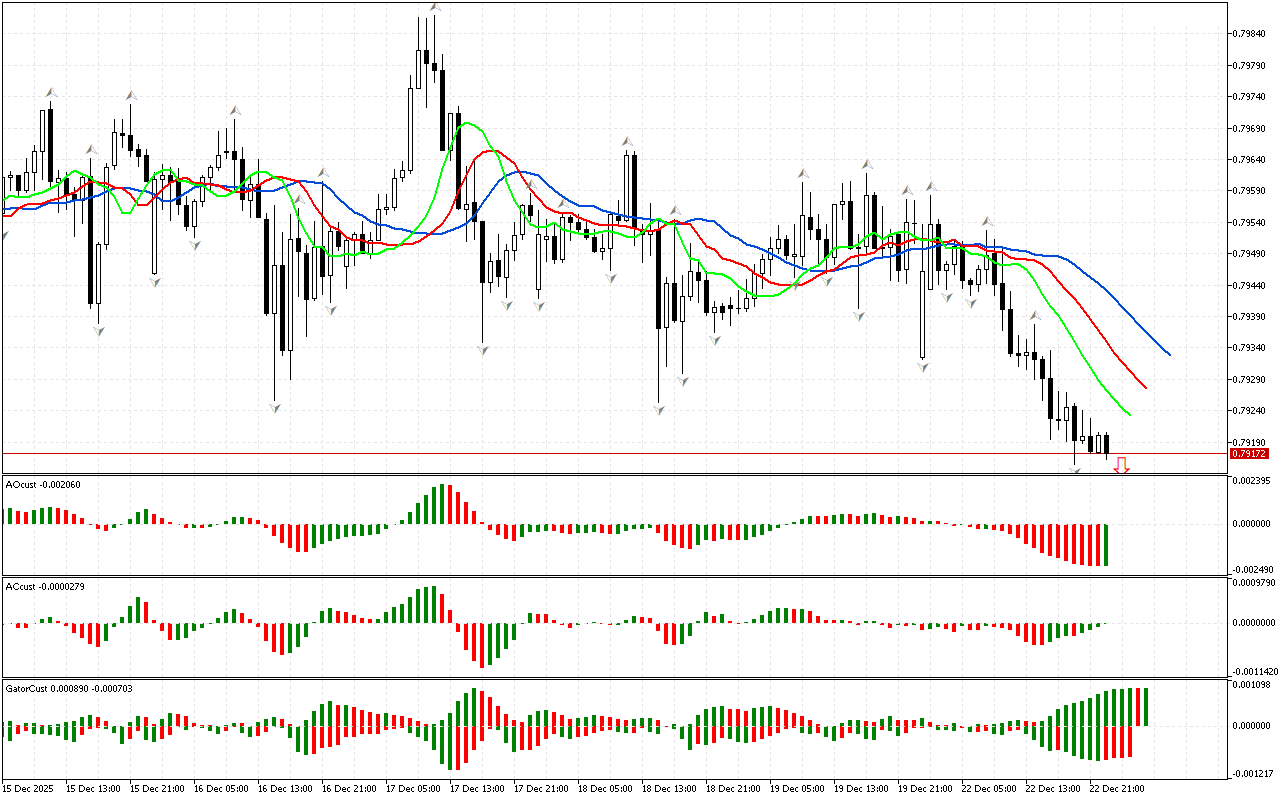Click the red down arrow near current price
The width and height of the screenshot is (1280, 800).
(x=1122, y=465)
